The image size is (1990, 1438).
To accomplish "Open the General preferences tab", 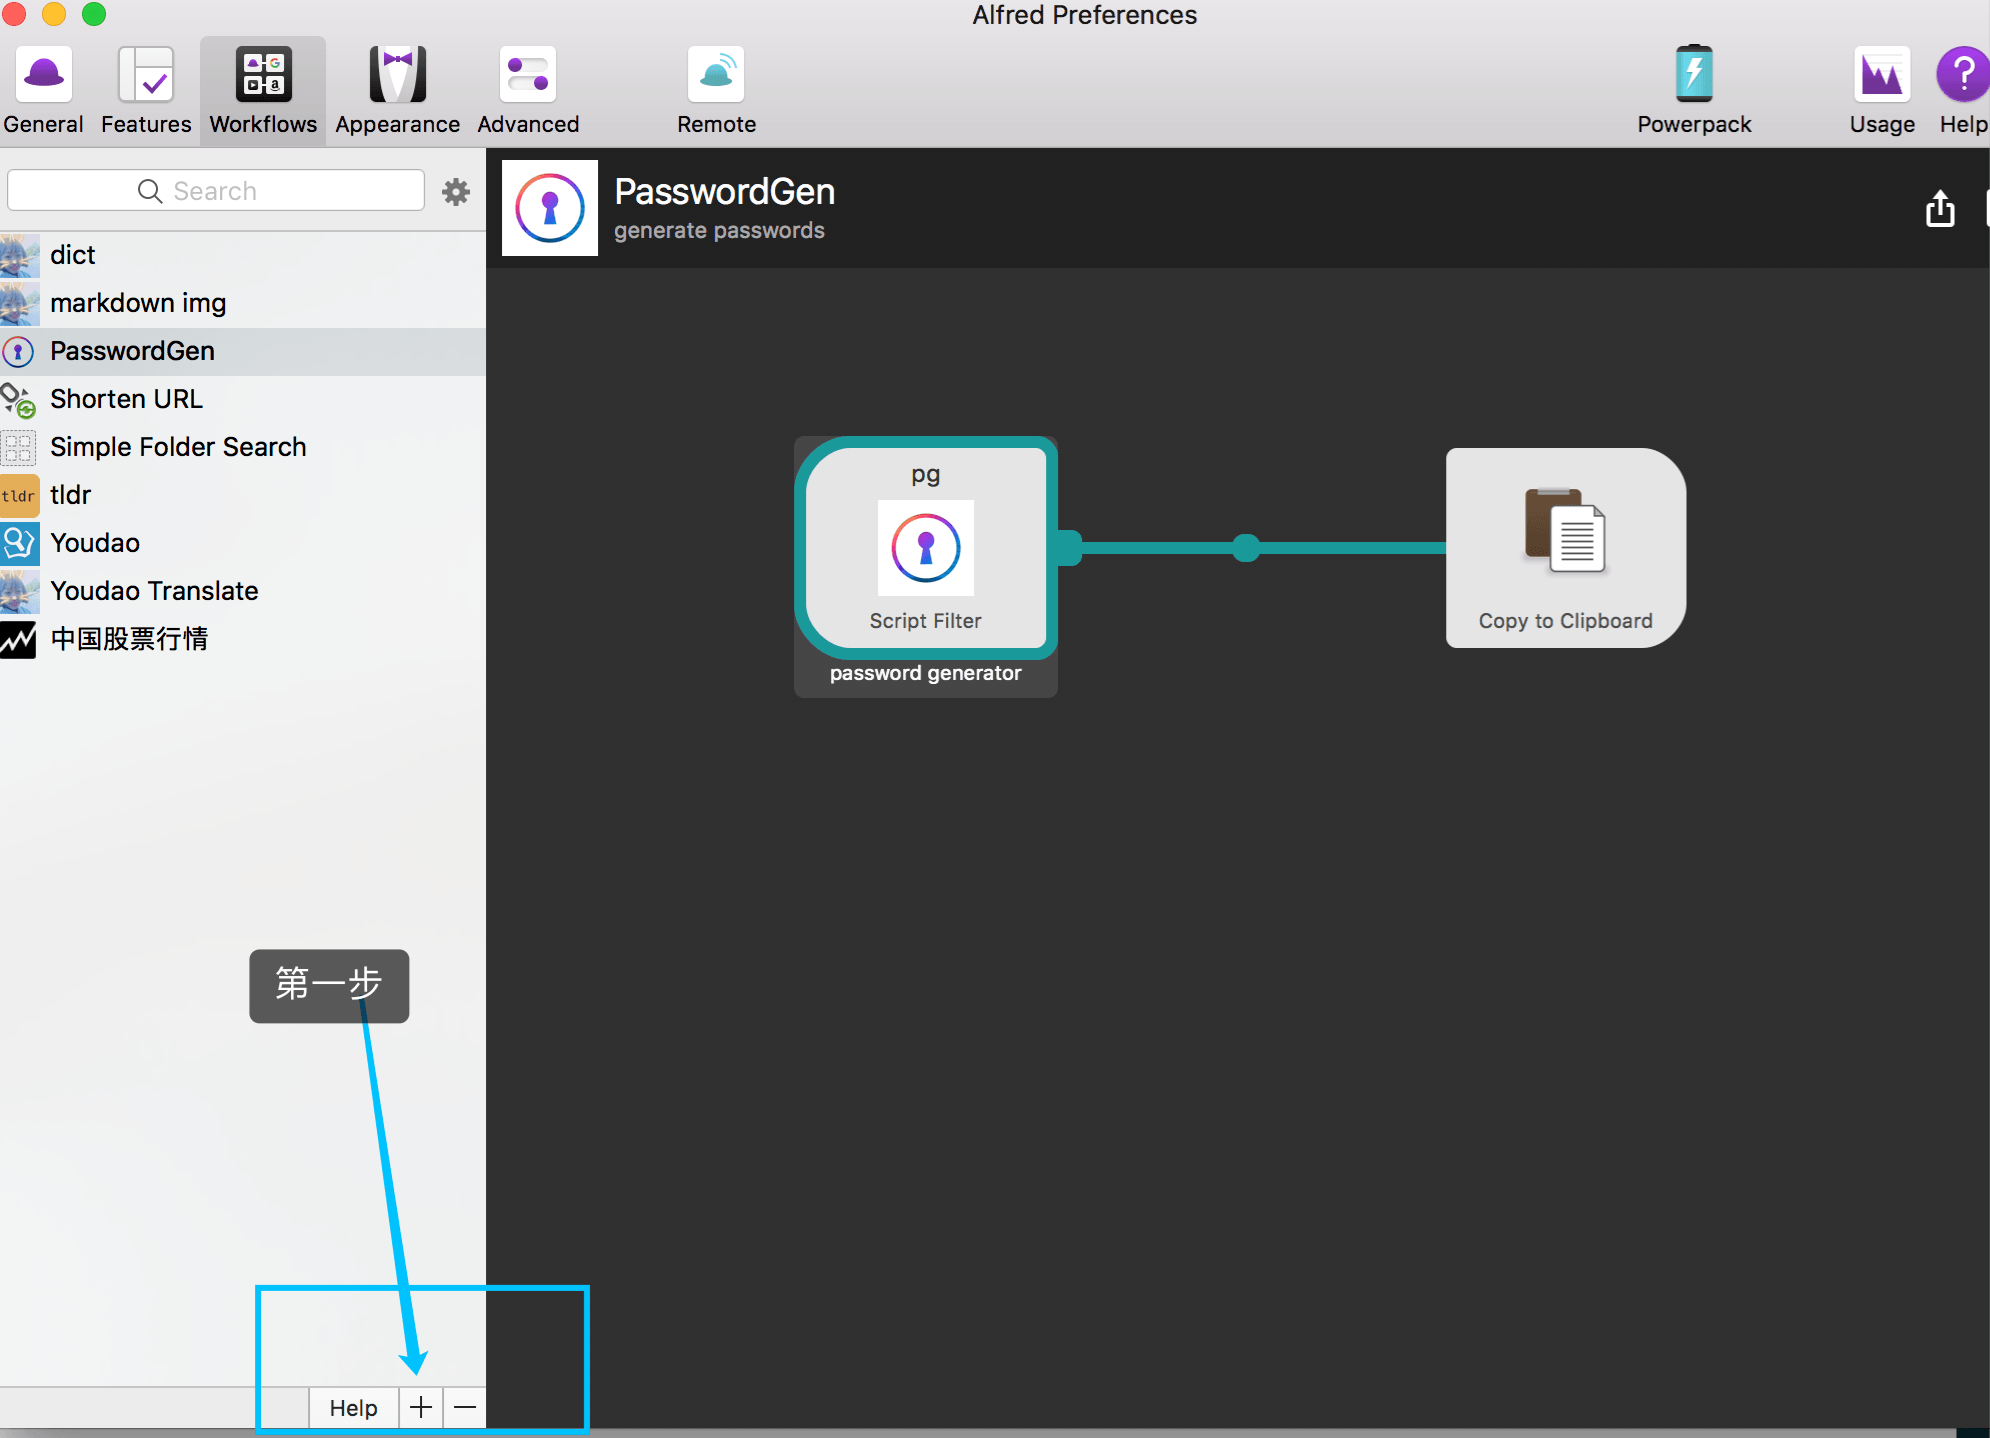I will 44,90.
